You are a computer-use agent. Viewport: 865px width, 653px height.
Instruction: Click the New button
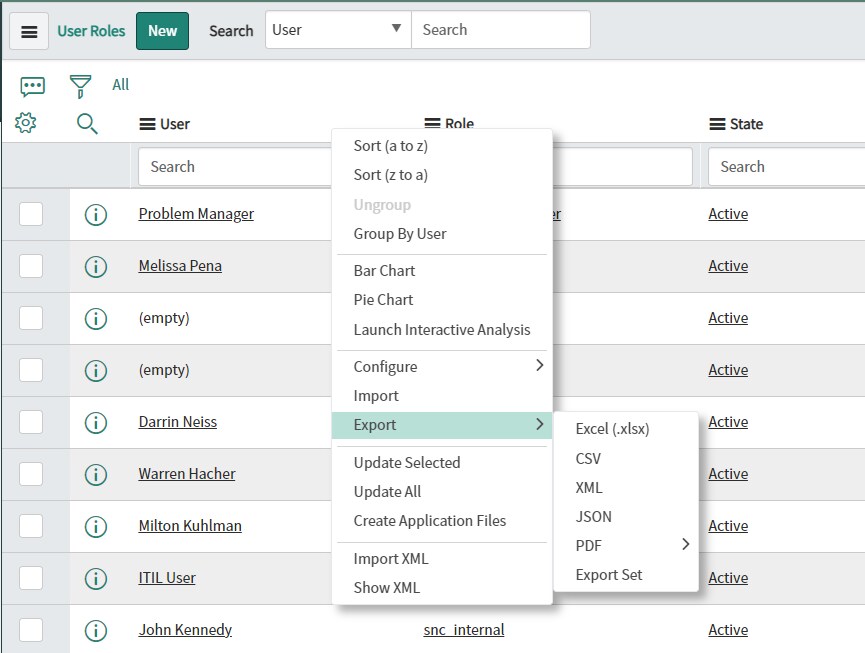[162, 31]
